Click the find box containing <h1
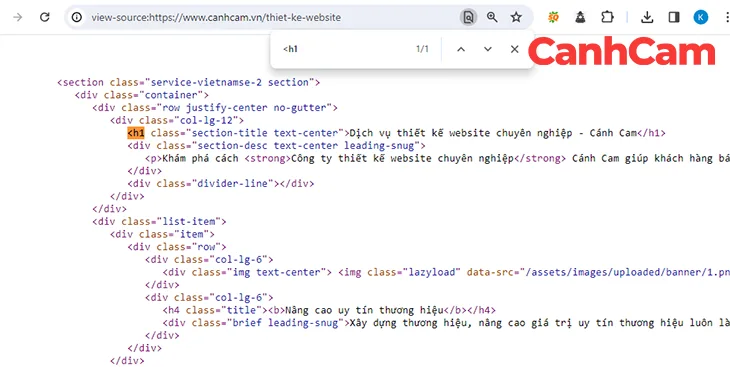This screenshot has height=367, width=730. pyautogui.click(x=345, y=49)
